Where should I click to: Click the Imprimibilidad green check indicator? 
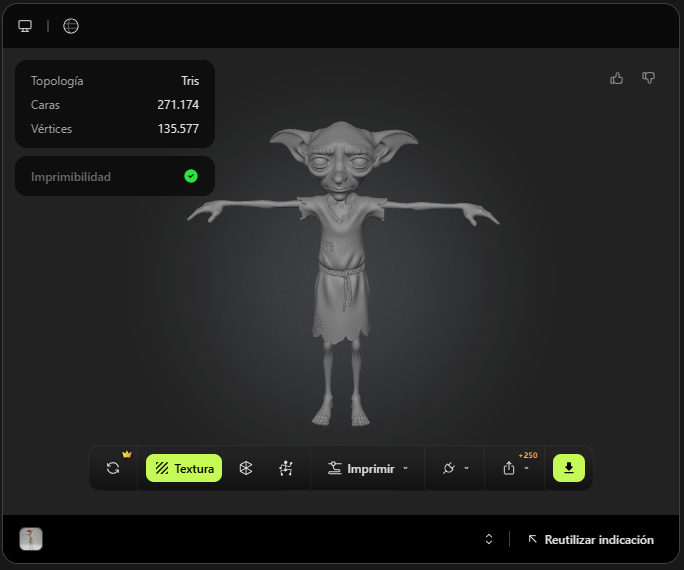(x=191, y=176)
